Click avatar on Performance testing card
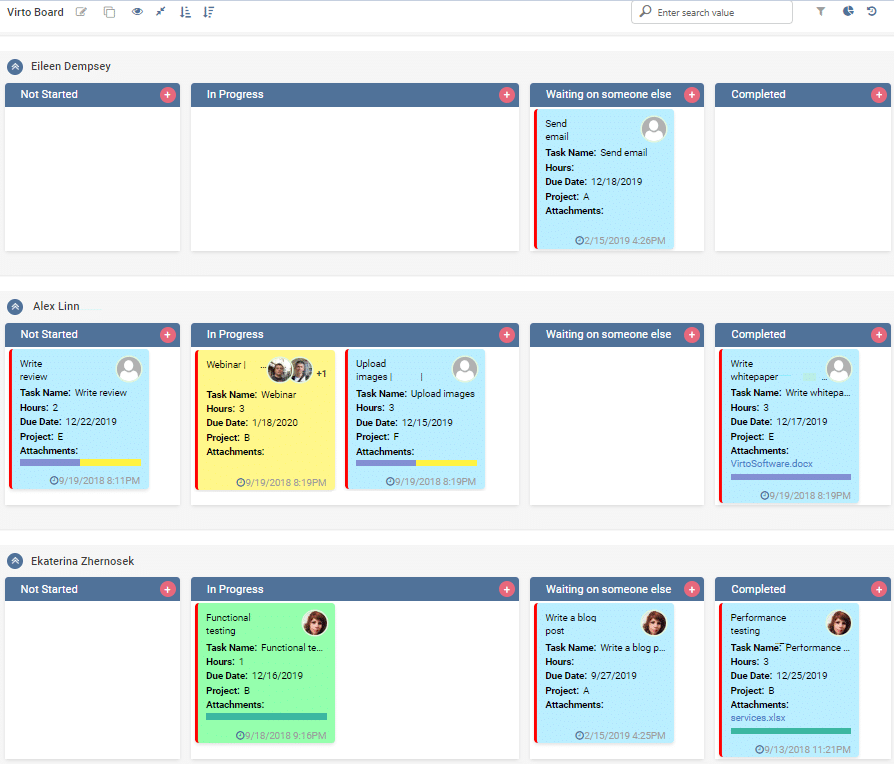Screen dimensions: 894x764 839,623
